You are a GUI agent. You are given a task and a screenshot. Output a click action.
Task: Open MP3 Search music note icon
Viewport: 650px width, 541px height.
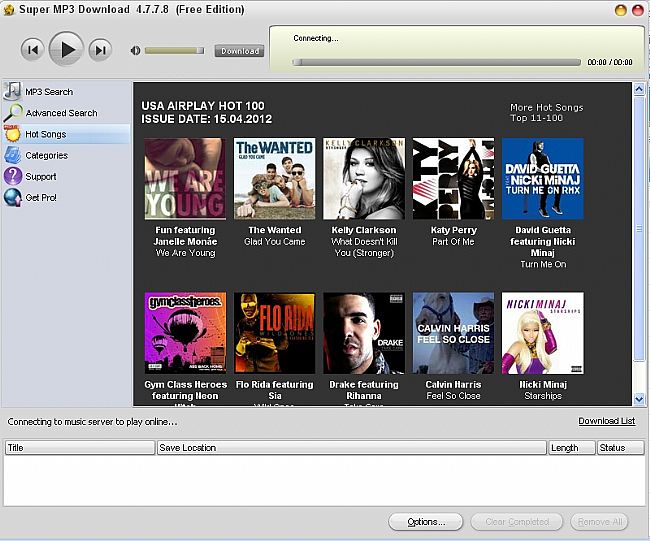pos(12,91)
